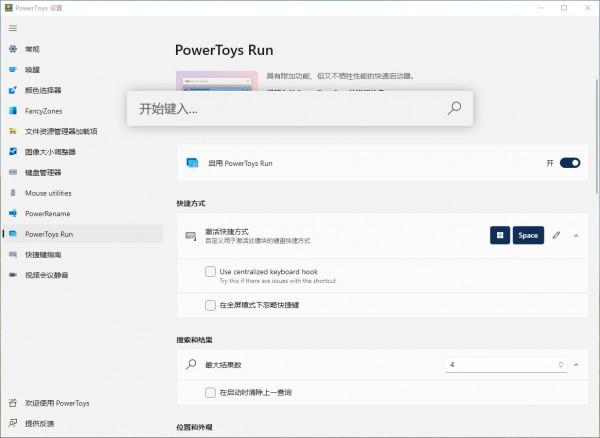Toggle the 启用 PowerToys Run switch off
Image resolution: width=600 pixels, height=438 pixels.
[x=570, y=163]
